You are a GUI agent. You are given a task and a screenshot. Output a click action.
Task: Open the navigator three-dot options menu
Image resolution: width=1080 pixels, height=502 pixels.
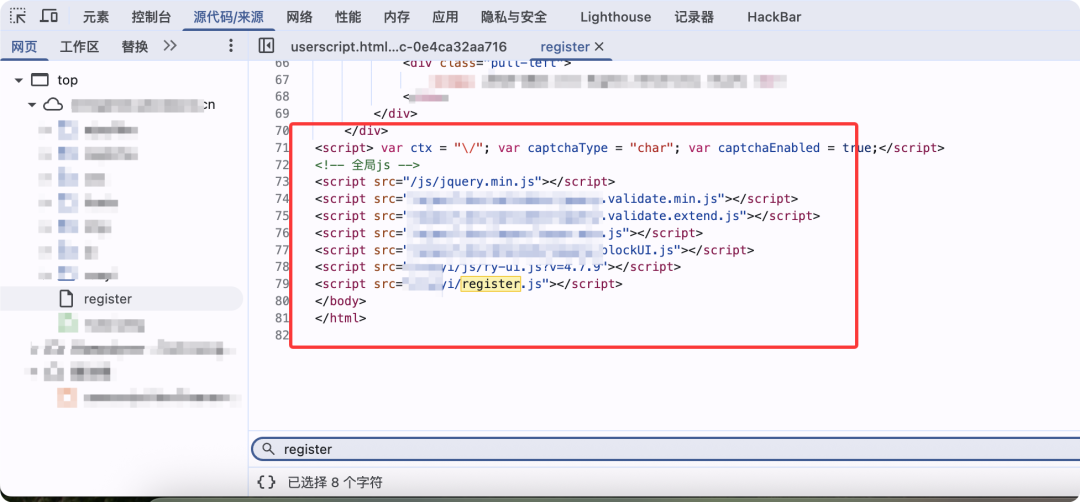coord(231,46)
